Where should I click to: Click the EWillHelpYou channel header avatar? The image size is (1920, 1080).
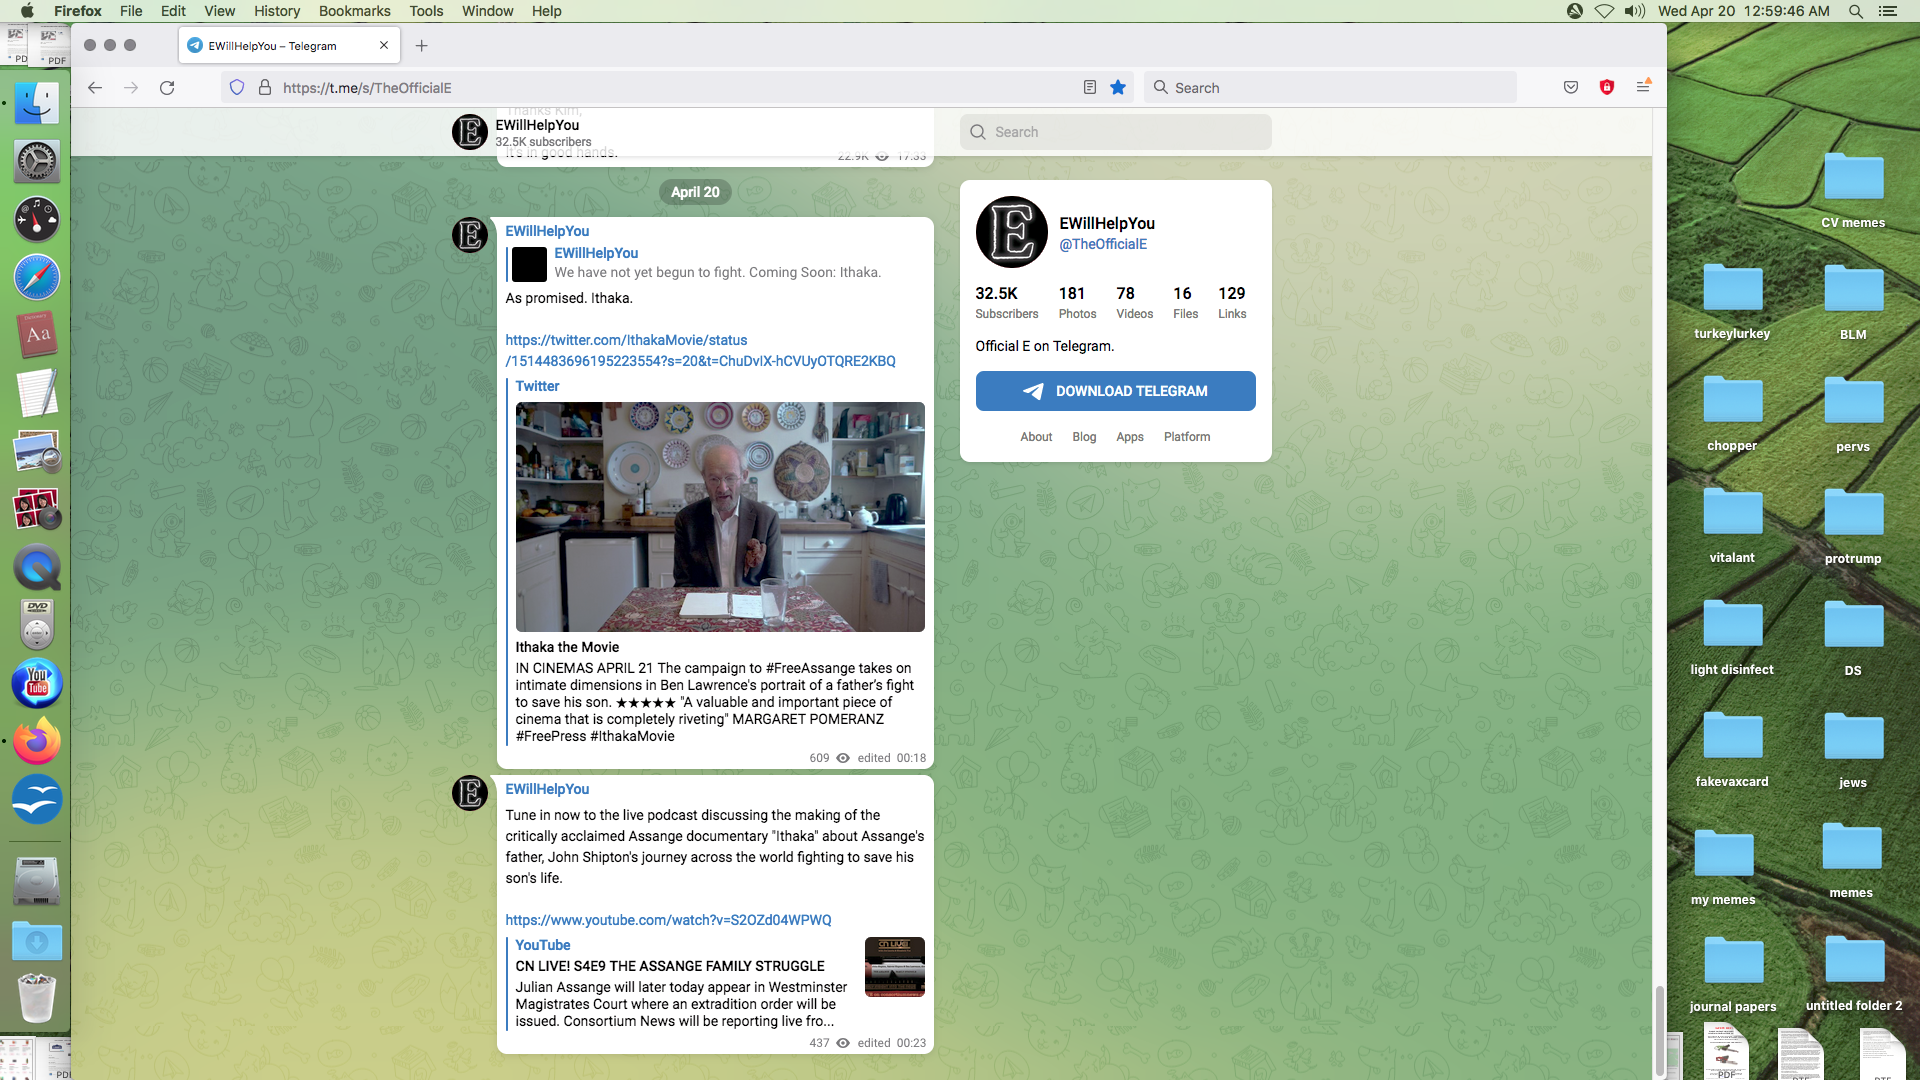point(470,131)
